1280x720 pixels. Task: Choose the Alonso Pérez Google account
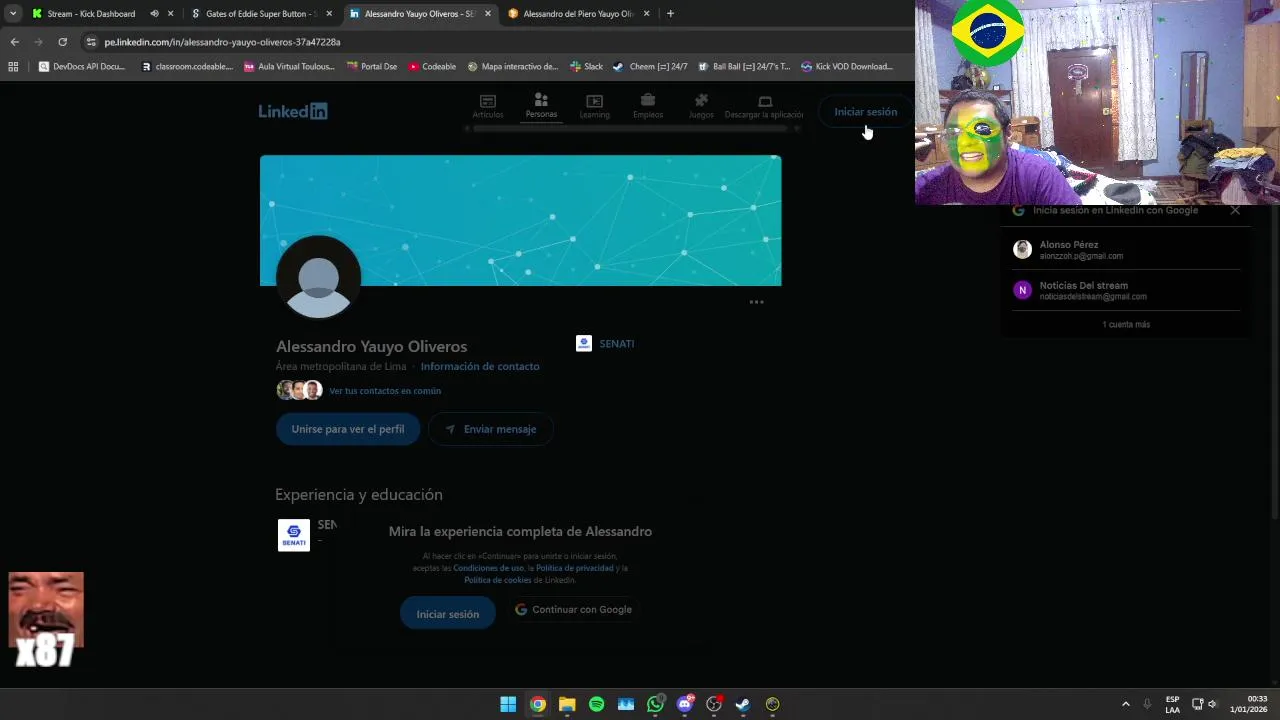click(x=1126, y=250)
